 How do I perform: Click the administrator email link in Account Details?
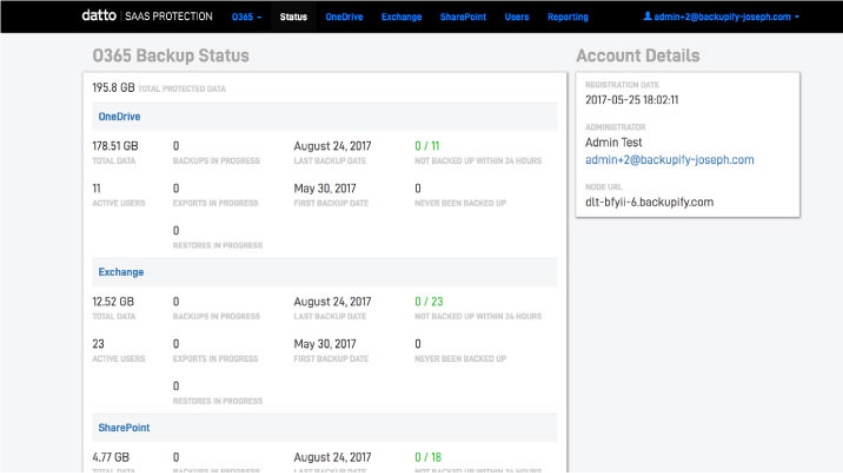pyautogui.click(x=669, y=160)
